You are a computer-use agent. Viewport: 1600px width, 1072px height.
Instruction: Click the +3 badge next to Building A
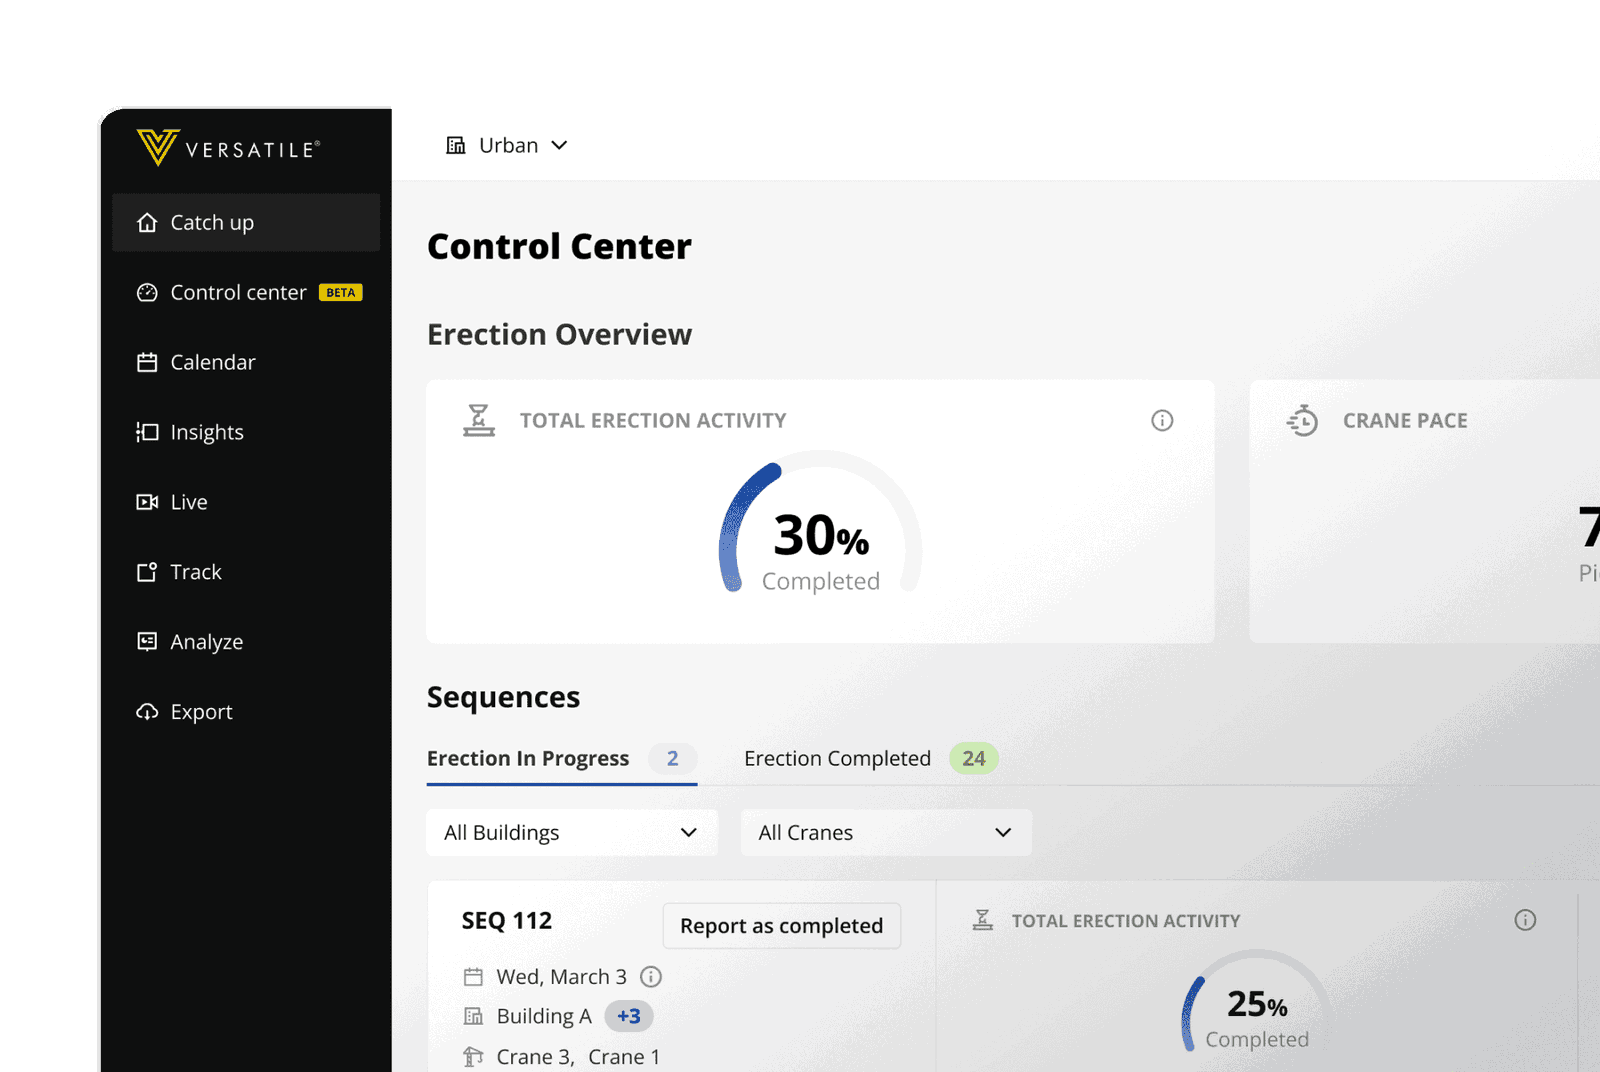(628, 1015)
